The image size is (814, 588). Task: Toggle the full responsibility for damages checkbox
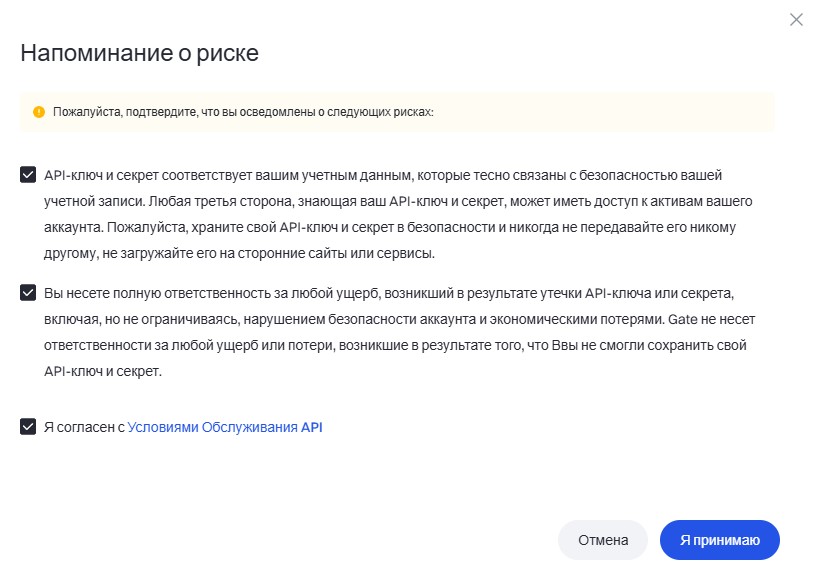tap(27, 292)
